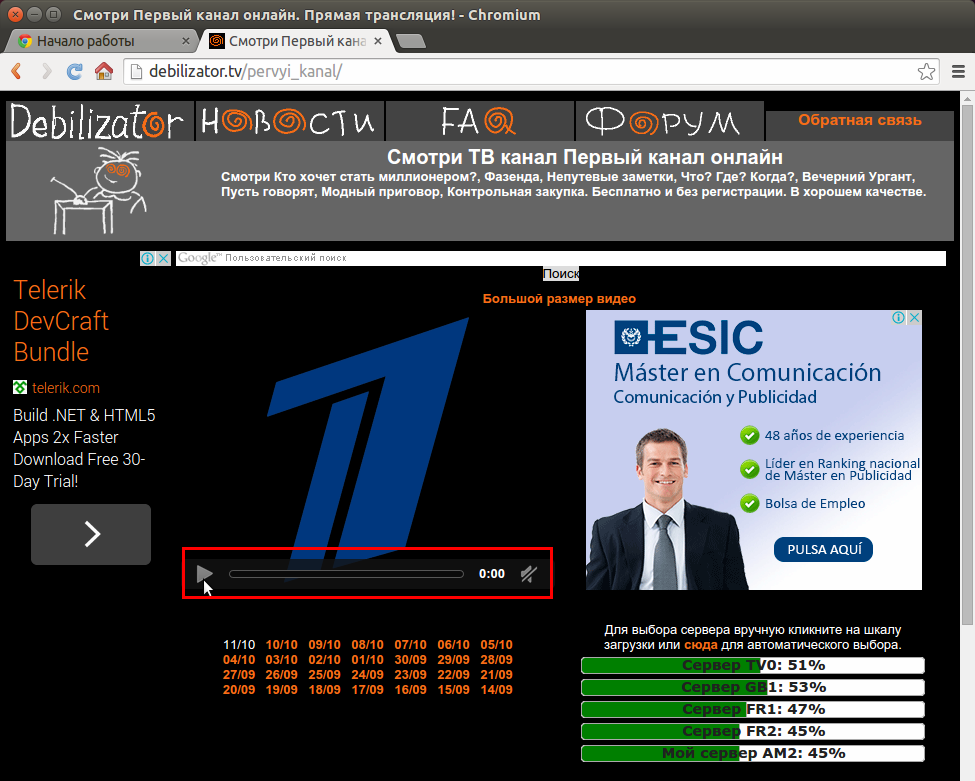Image resolution: width=975 pixels, height=781 pixels.
Task: Click the Google custom search field
Action: click(x=560, y=258)
